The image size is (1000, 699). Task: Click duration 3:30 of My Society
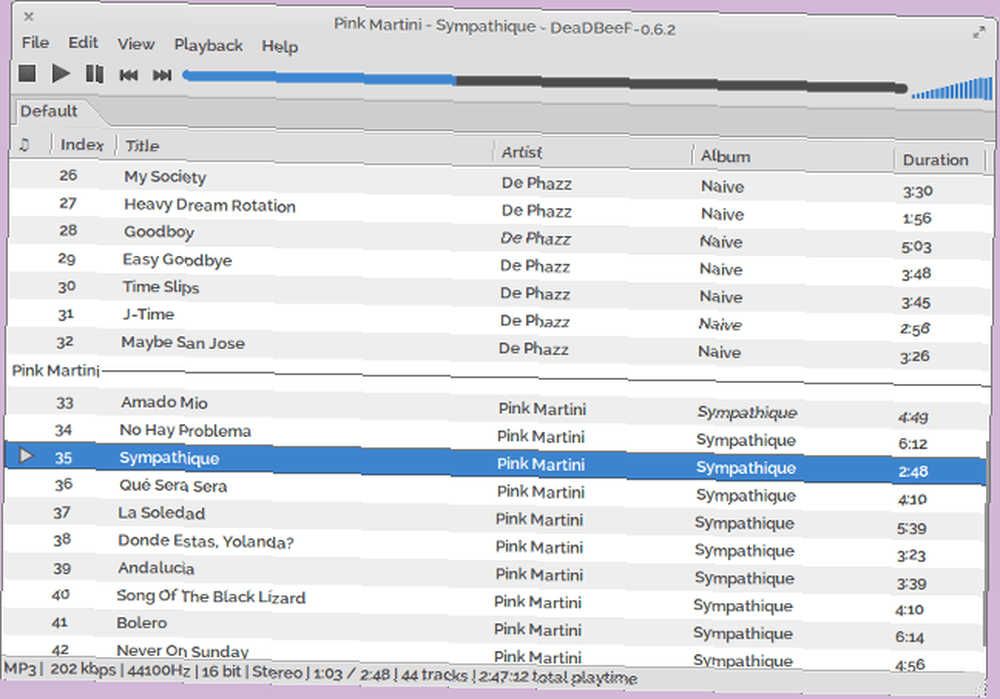tap(918, 191)
